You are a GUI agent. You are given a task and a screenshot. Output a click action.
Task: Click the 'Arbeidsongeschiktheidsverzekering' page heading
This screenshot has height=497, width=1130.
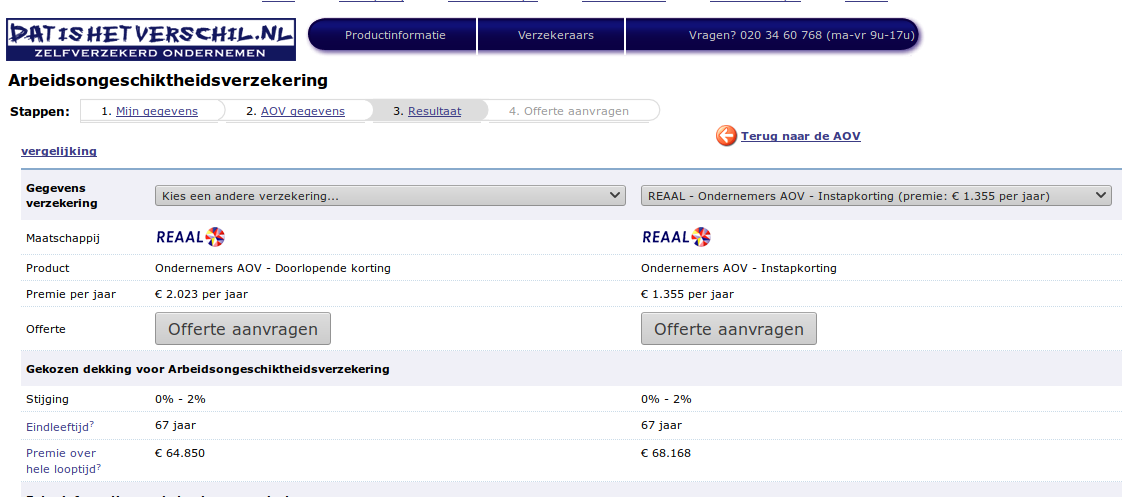pyautogui.click(x=168, y=80)
